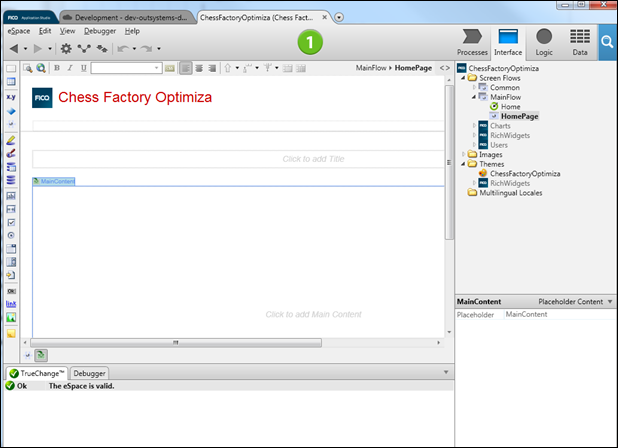The height and width of the screenshot is (448, 618).
Task: Select the Show Record widget tool
Action: point(11,153)
